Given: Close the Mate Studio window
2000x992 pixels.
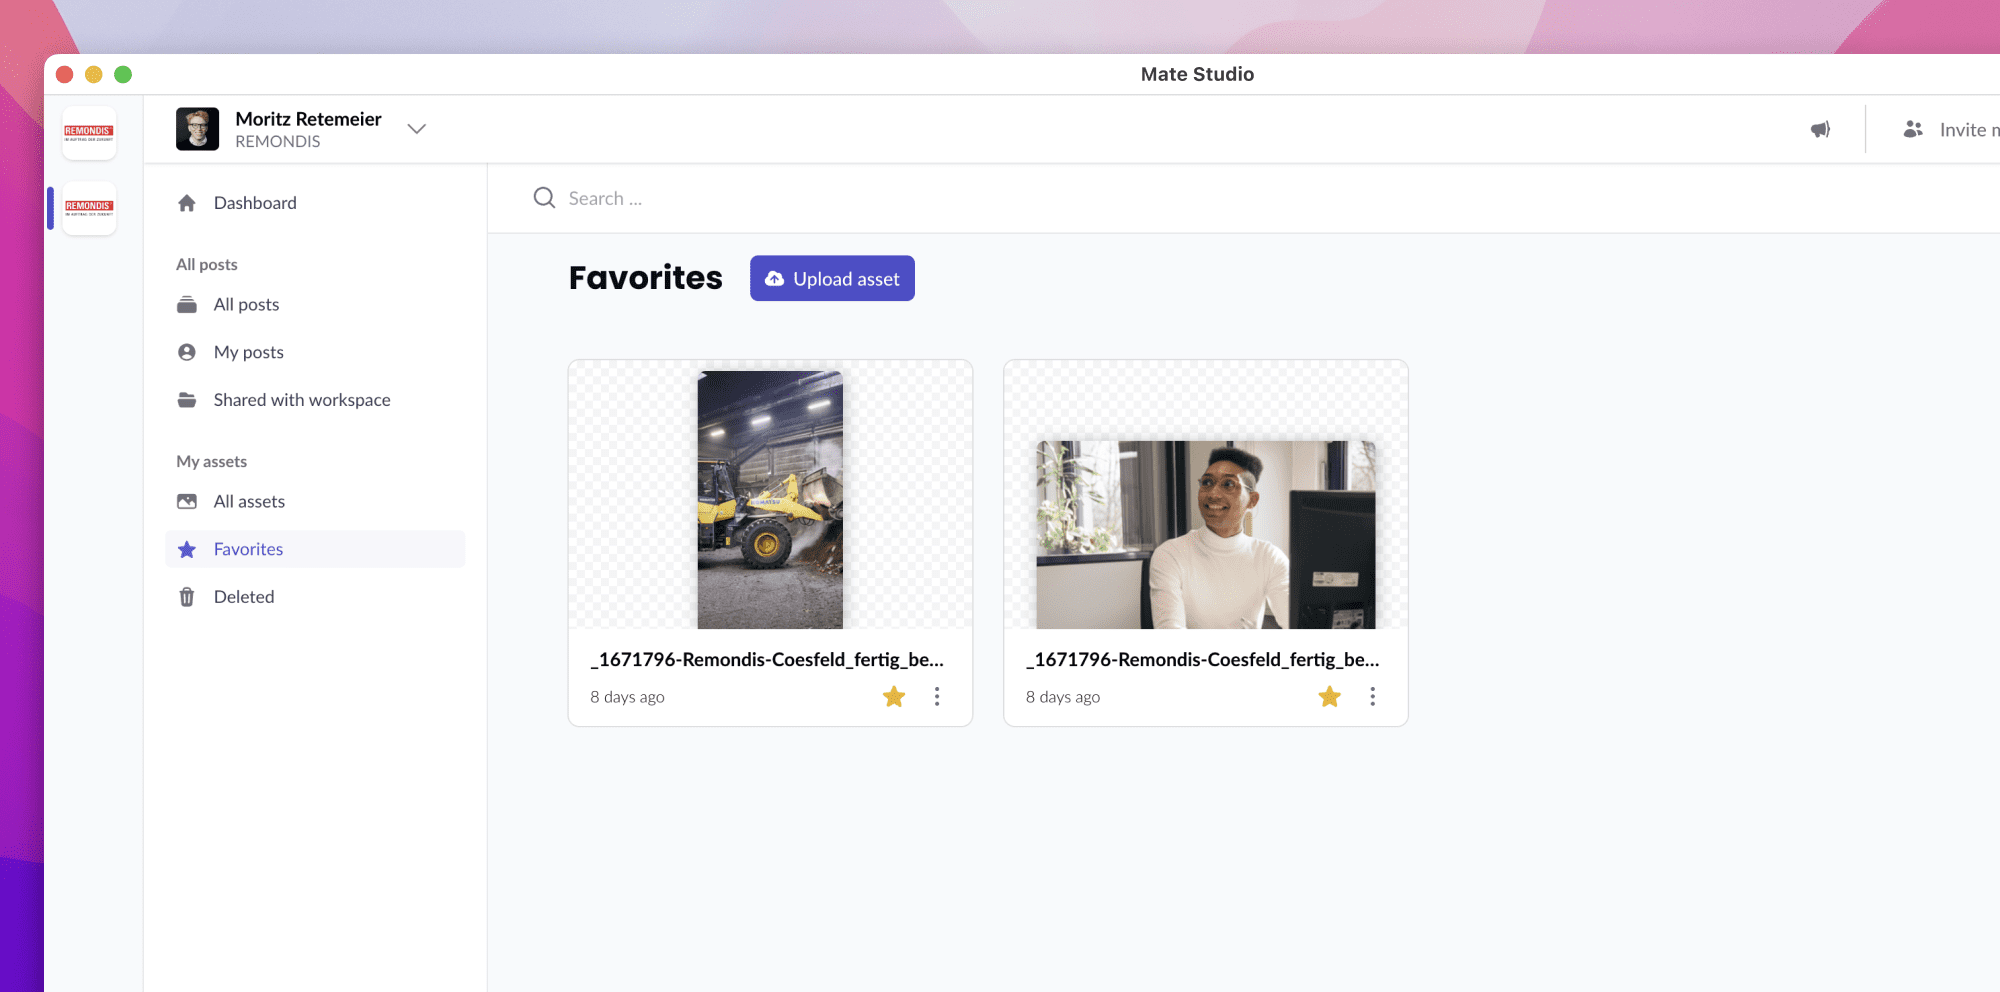Looking at the screenshot, I should click(65, 74).
